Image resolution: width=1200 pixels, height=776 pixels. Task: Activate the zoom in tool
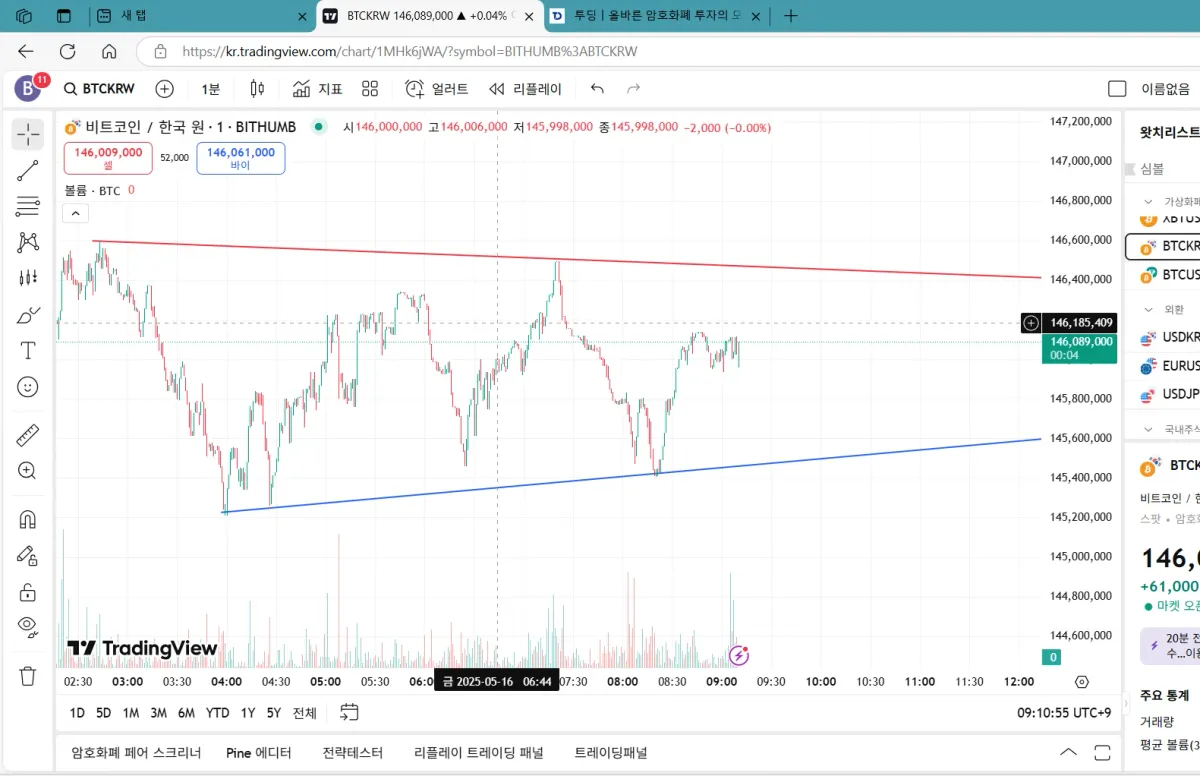27,471
